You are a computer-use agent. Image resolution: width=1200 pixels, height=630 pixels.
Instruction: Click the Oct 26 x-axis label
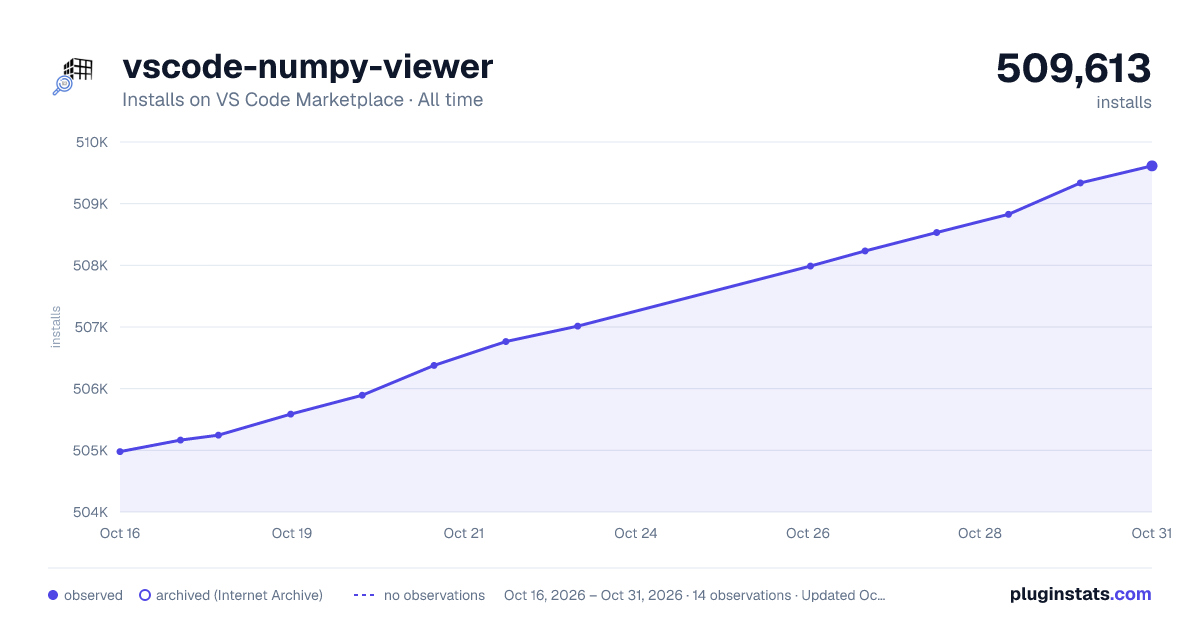[808, 533]
